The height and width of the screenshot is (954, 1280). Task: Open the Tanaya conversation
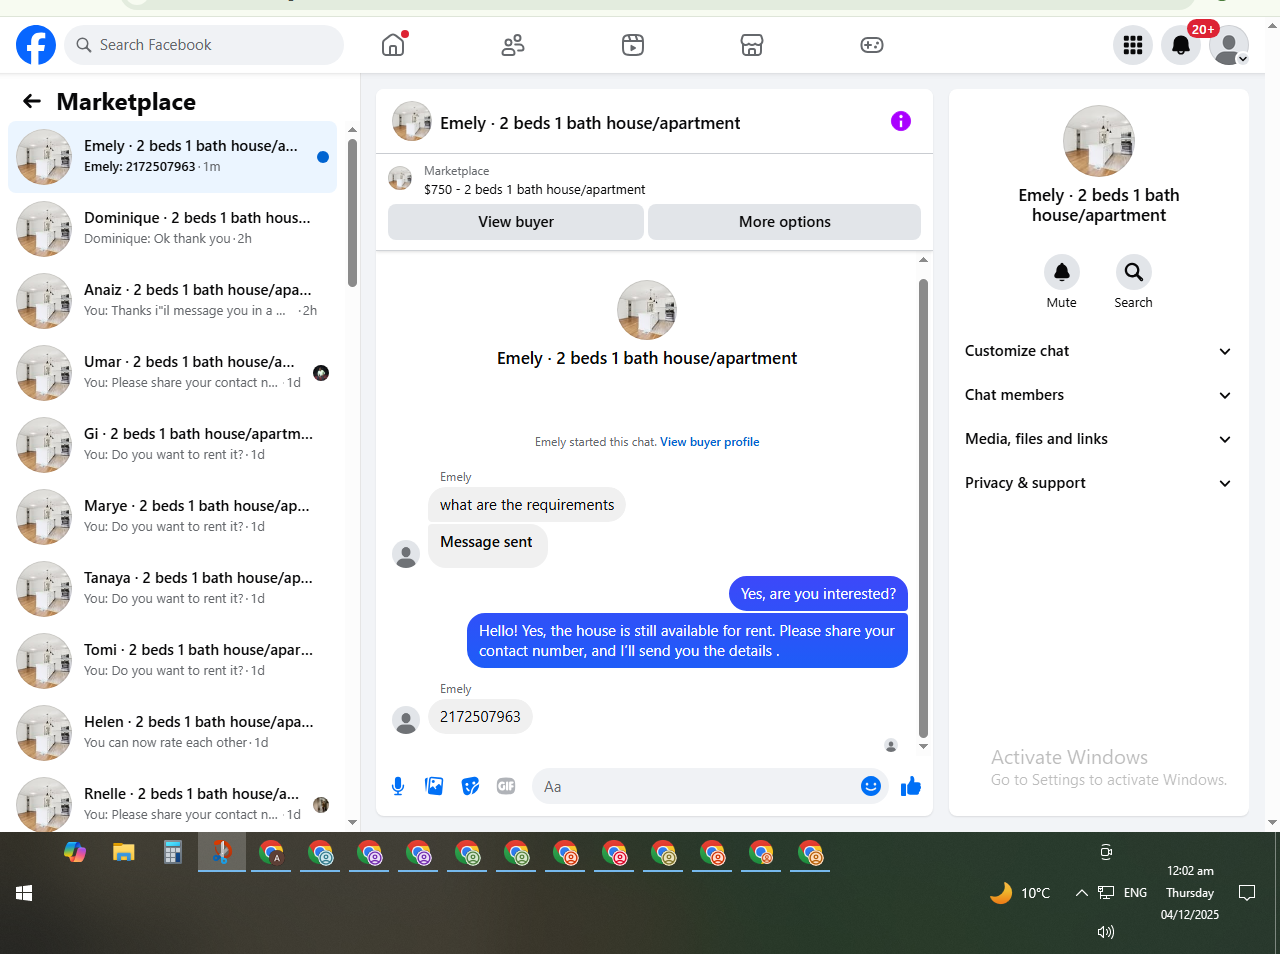coord(172,589)
